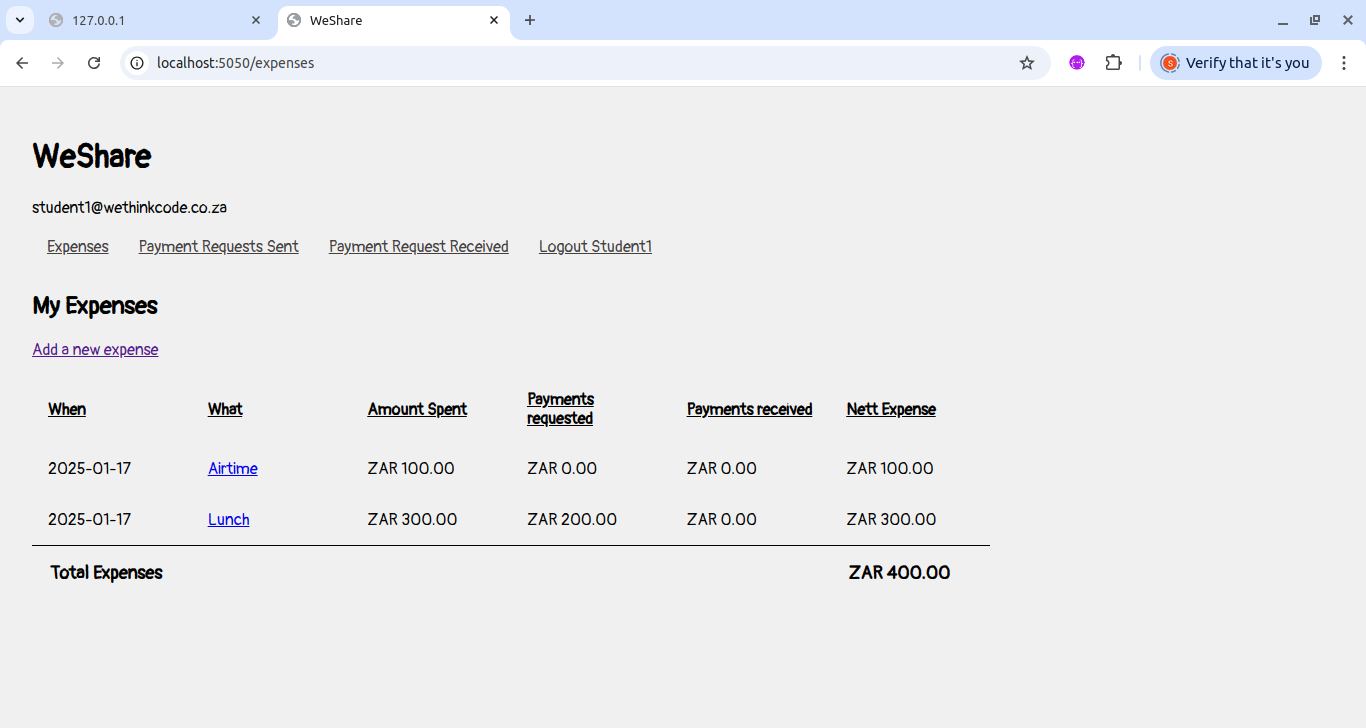Open Payment Requests Sent
This screenshot has width=1366, height=728.
click(x=218, y=246)
